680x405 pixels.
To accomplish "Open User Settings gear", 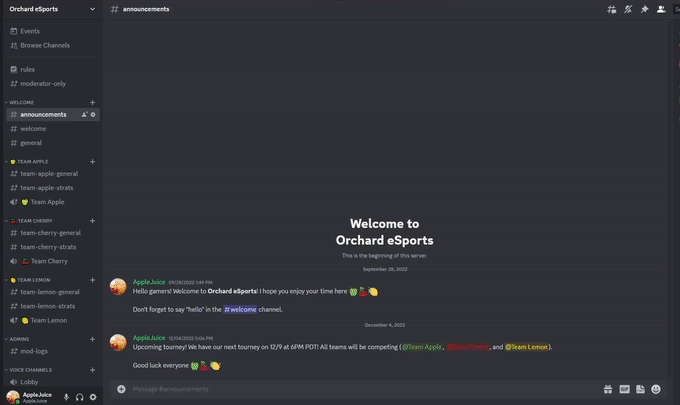I will point(93,397).
